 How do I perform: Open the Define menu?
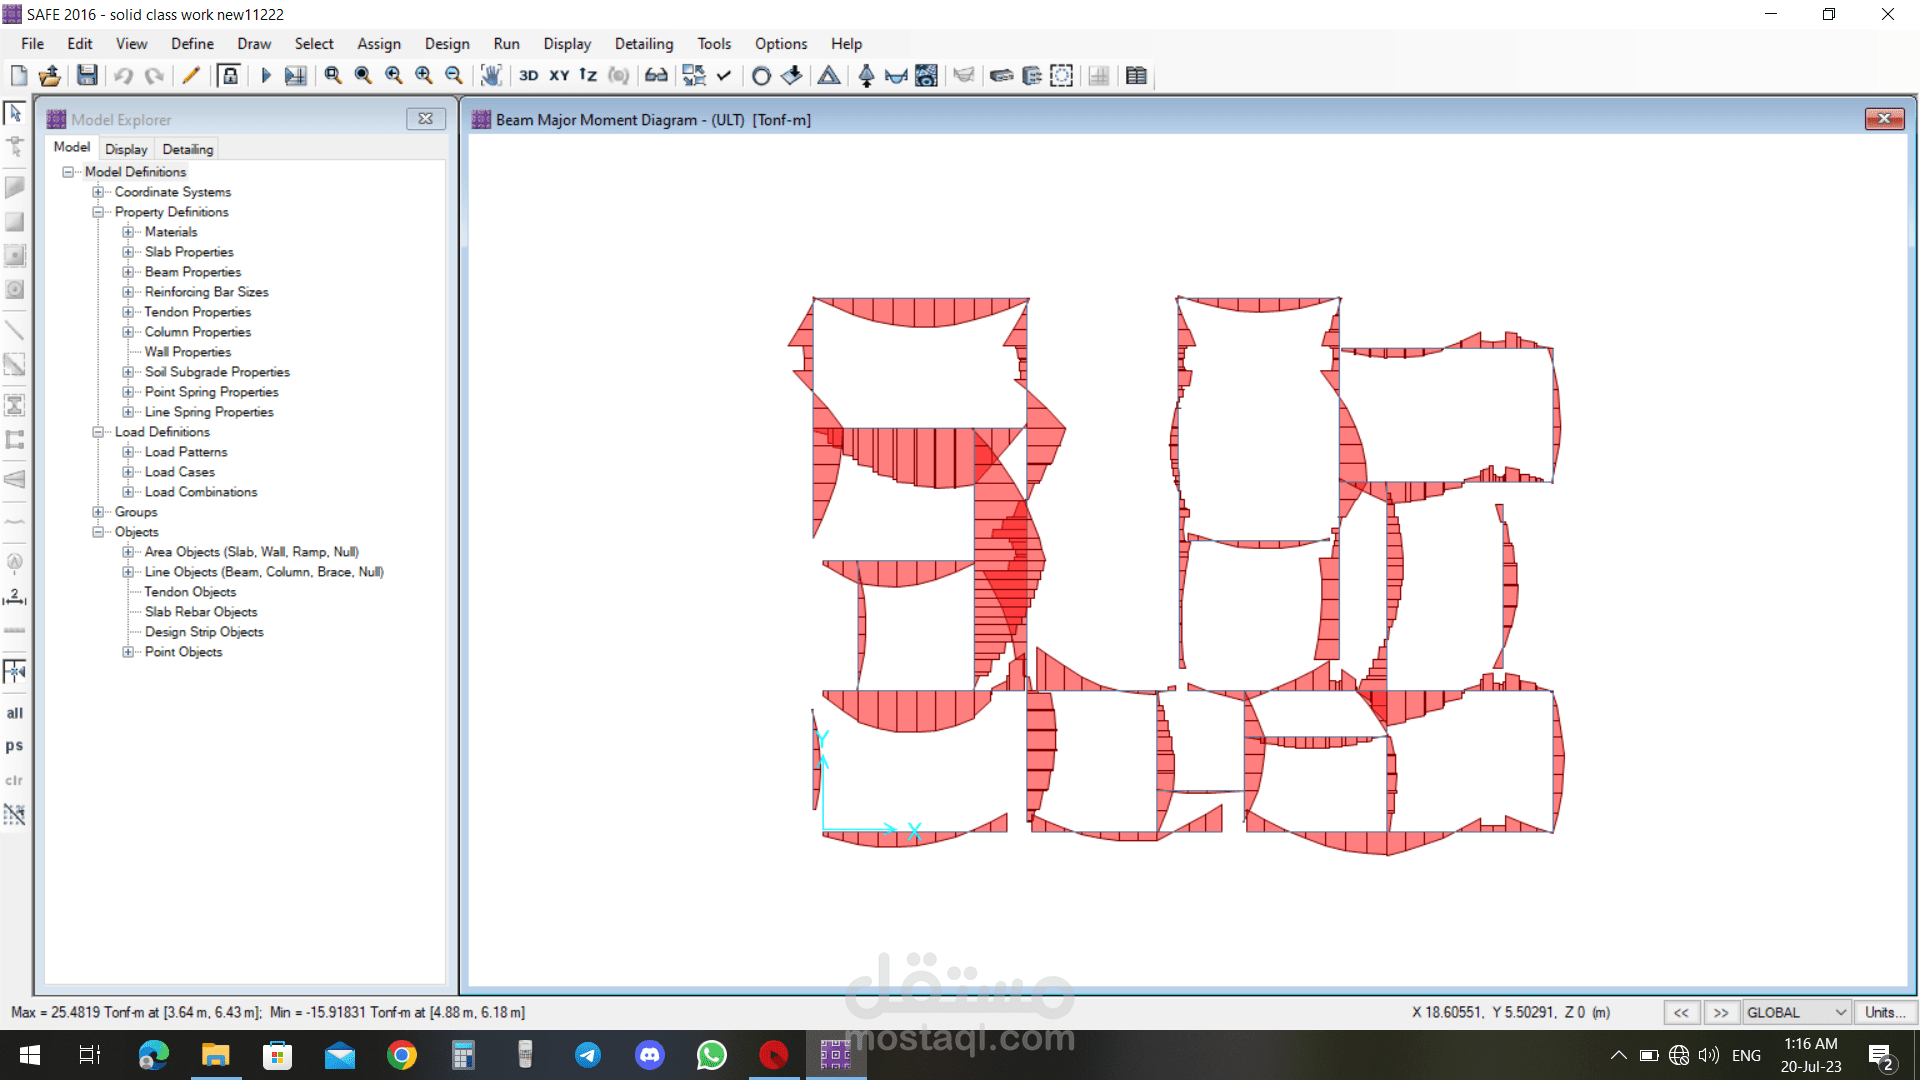[x=192, y=44]
